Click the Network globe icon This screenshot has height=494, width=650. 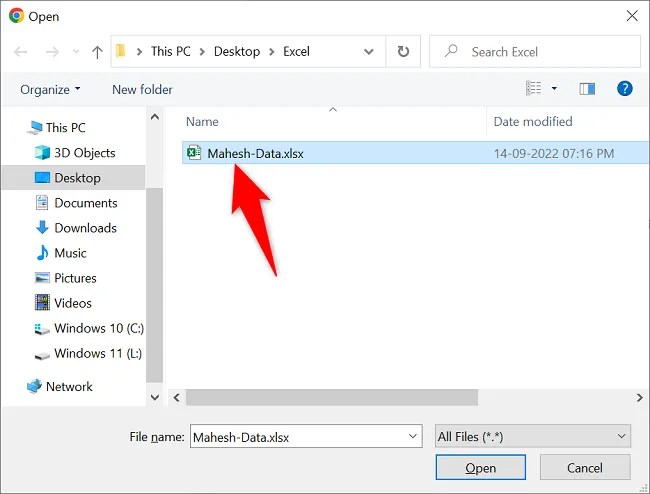[x=34, y=386]
